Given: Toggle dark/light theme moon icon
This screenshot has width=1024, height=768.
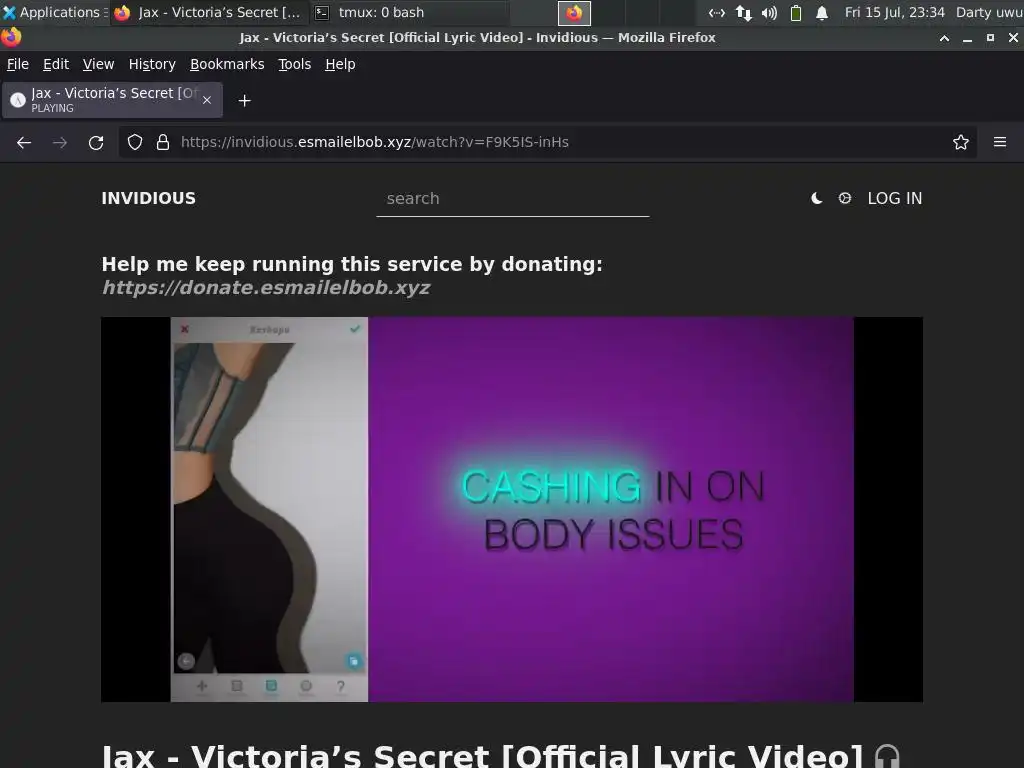Looking at the screenshot, I should (816, 199).
